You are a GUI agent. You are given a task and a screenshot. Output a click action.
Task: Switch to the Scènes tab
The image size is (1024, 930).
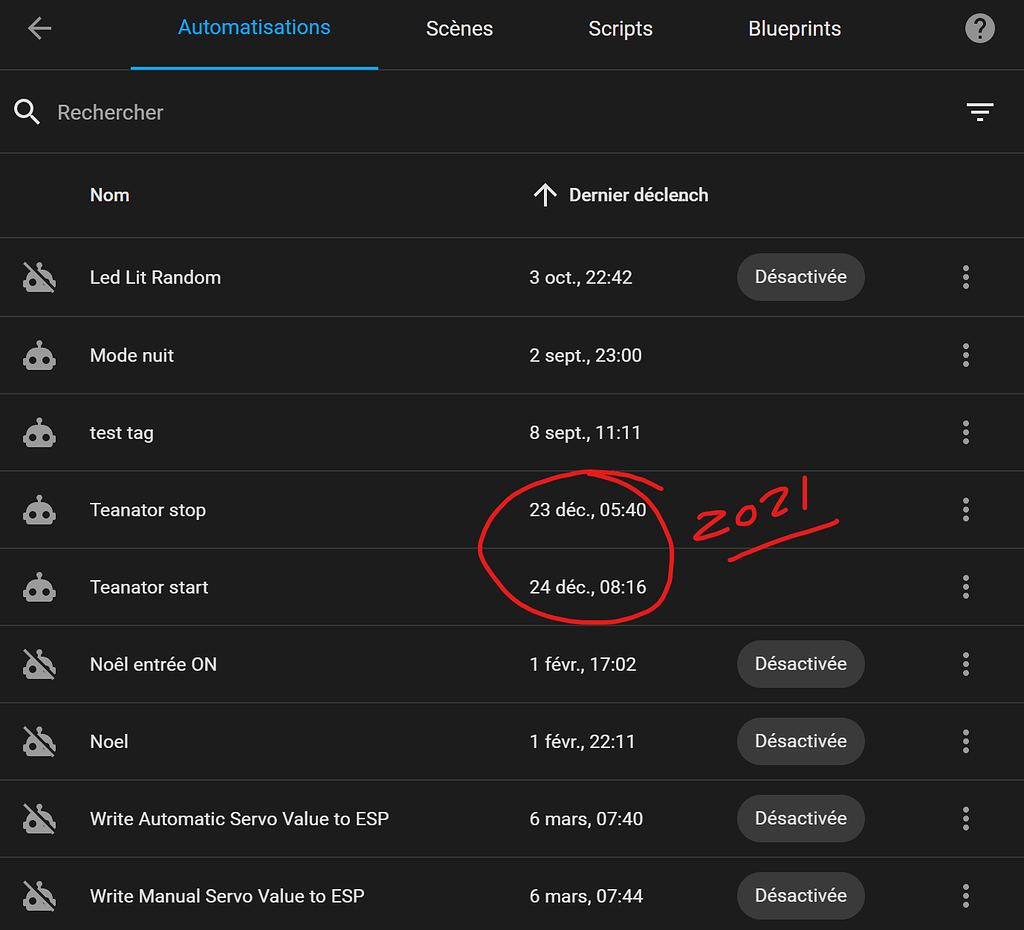tap(459, 29)
